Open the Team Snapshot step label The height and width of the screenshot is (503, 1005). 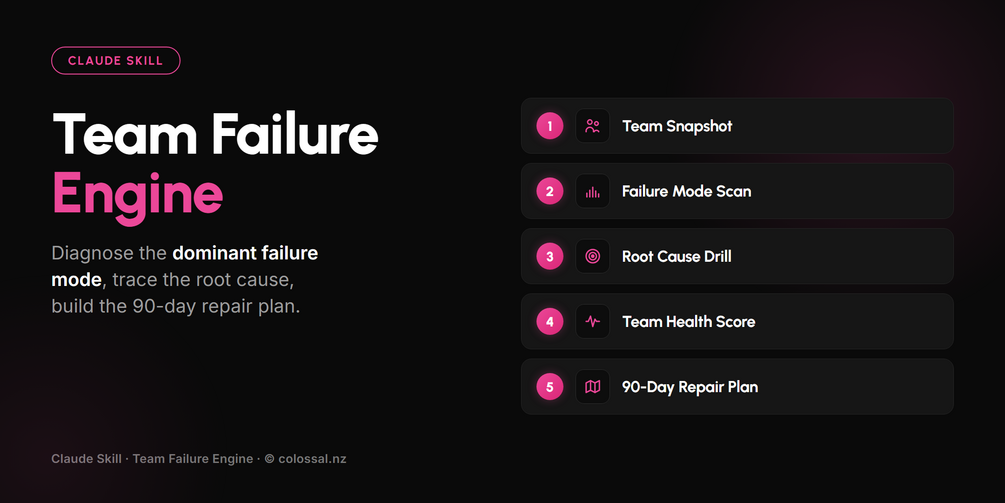[x=677, y=126]
